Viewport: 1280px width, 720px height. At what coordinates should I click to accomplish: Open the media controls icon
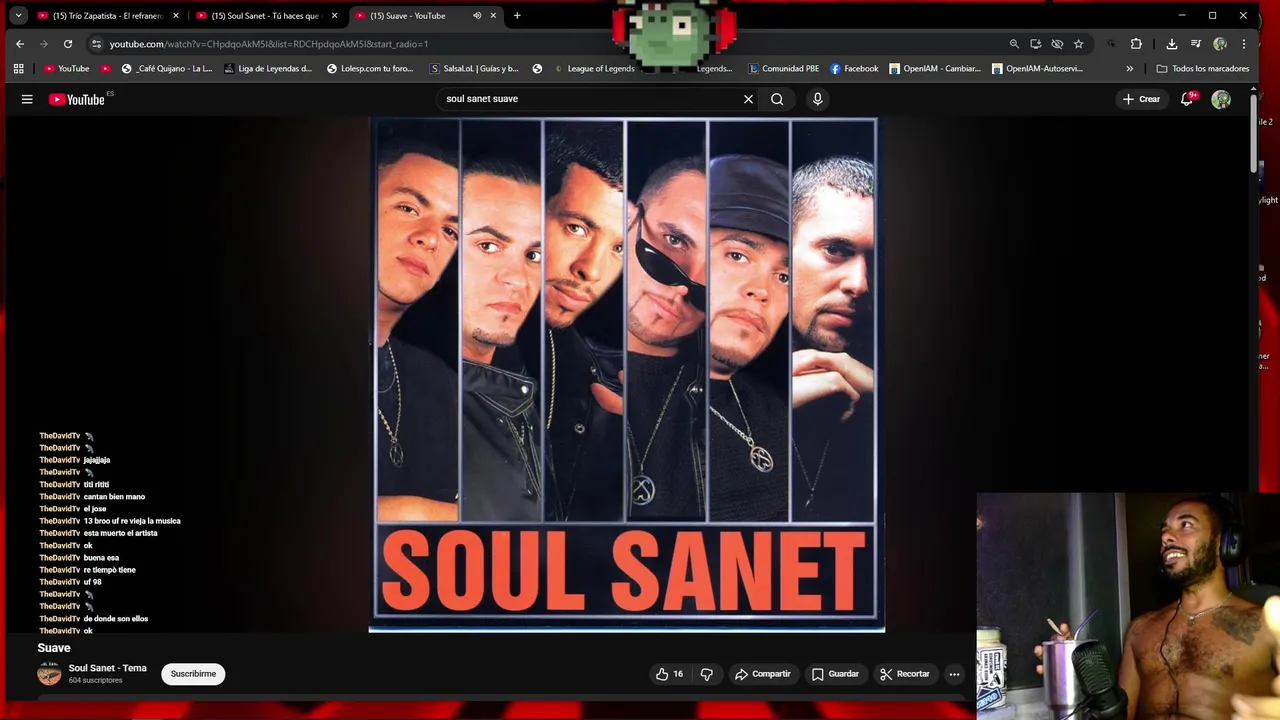pyautogui.click(x=1196, y=44)
